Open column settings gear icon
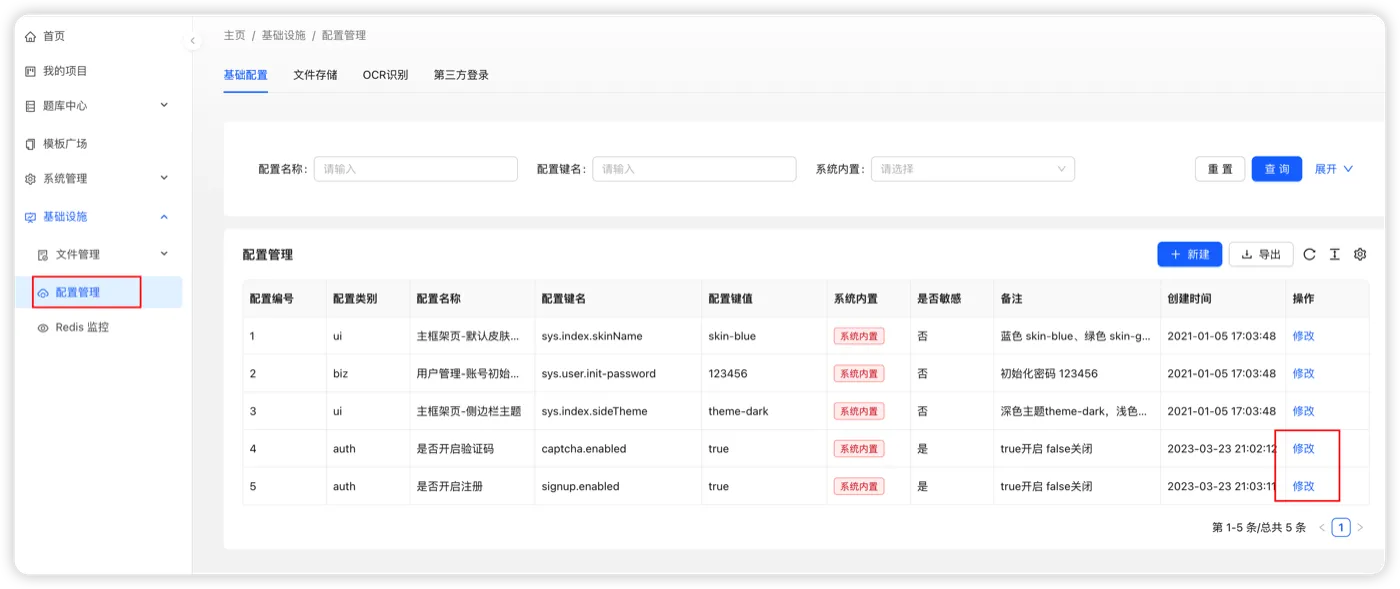 (x=1360, y=255)
